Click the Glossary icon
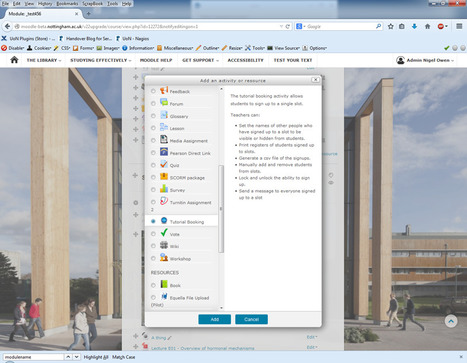Viewport: 467px width, 363px height. pos(164,115)
